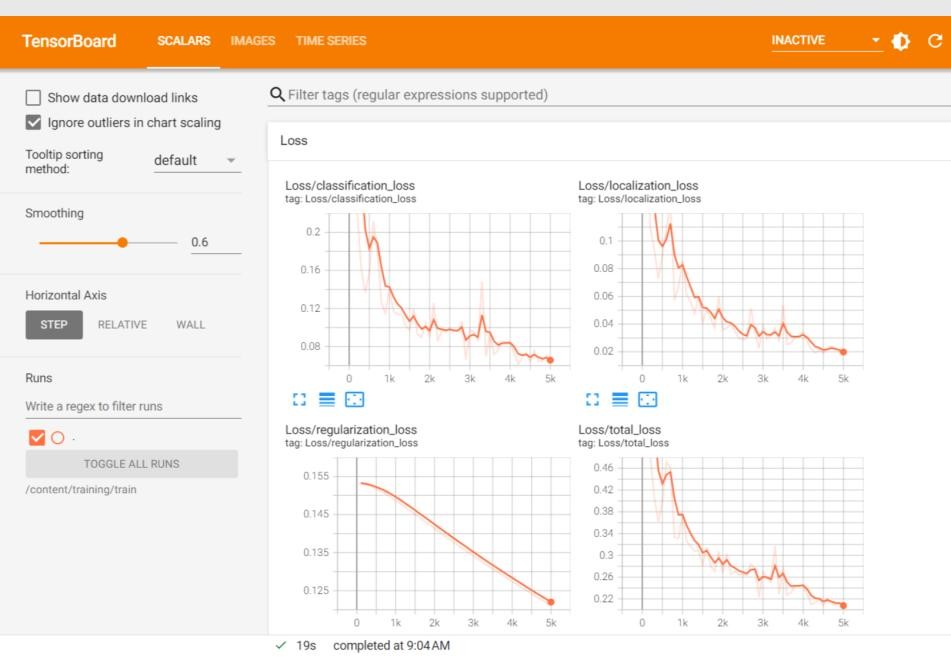This screenshot has height=662, width=951.
Task: Uncheck Ignore outliers in chart scaling
Action: point(34,122)
